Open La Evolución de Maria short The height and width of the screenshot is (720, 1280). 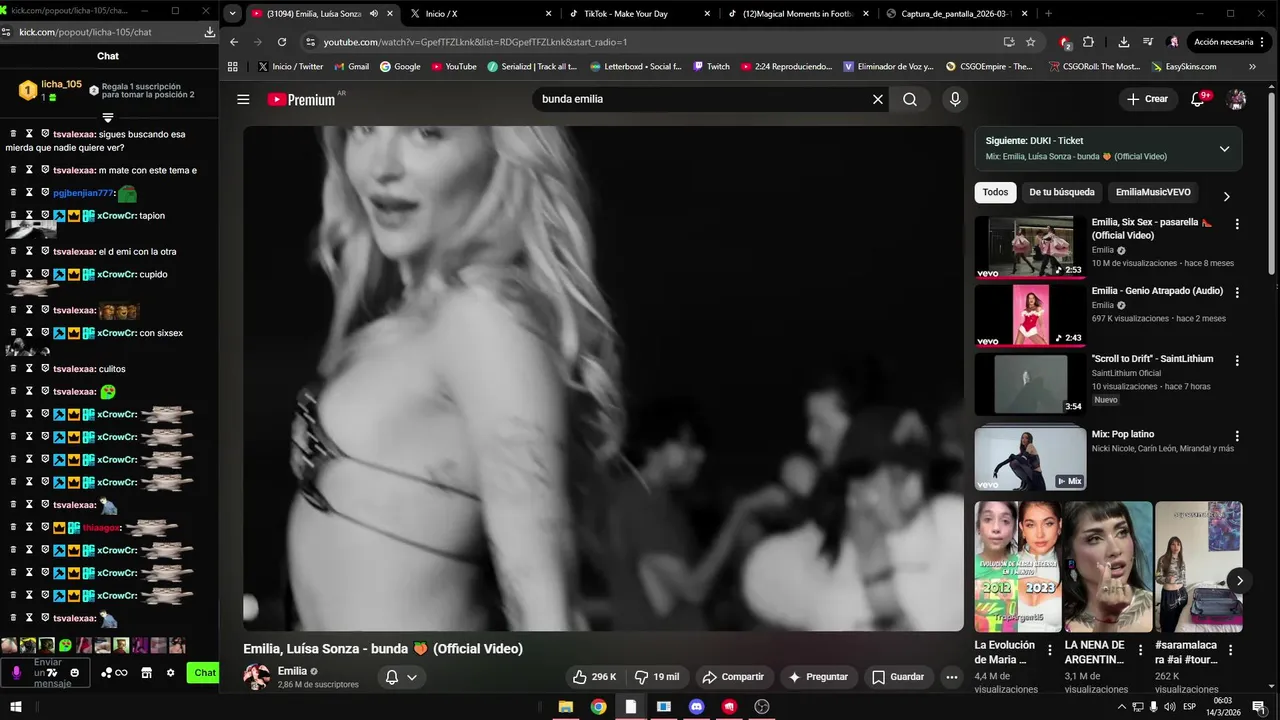(1019, 566)
